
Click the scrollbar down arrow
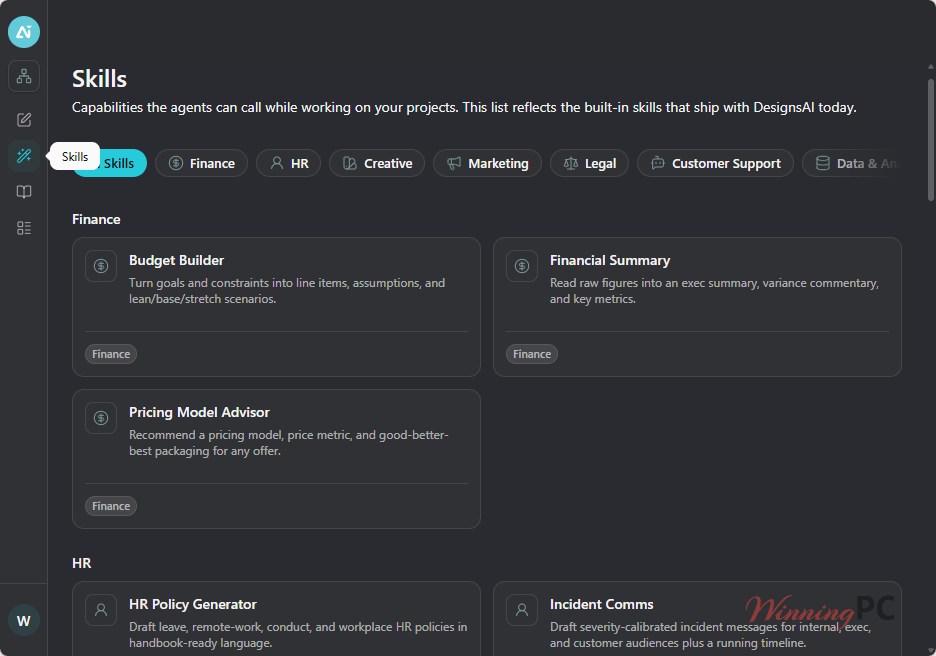click(931, 651)
